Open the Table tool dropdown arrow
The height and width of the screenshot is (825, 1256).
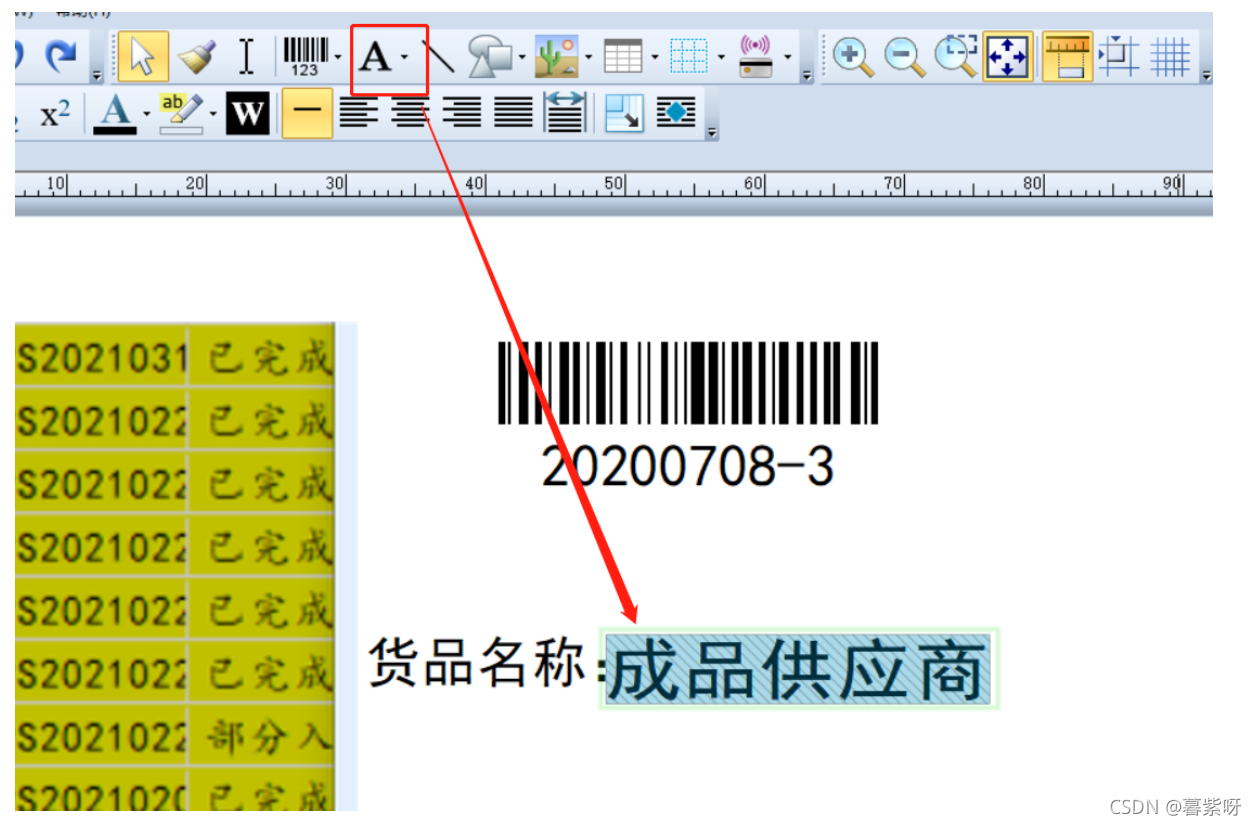654,58
